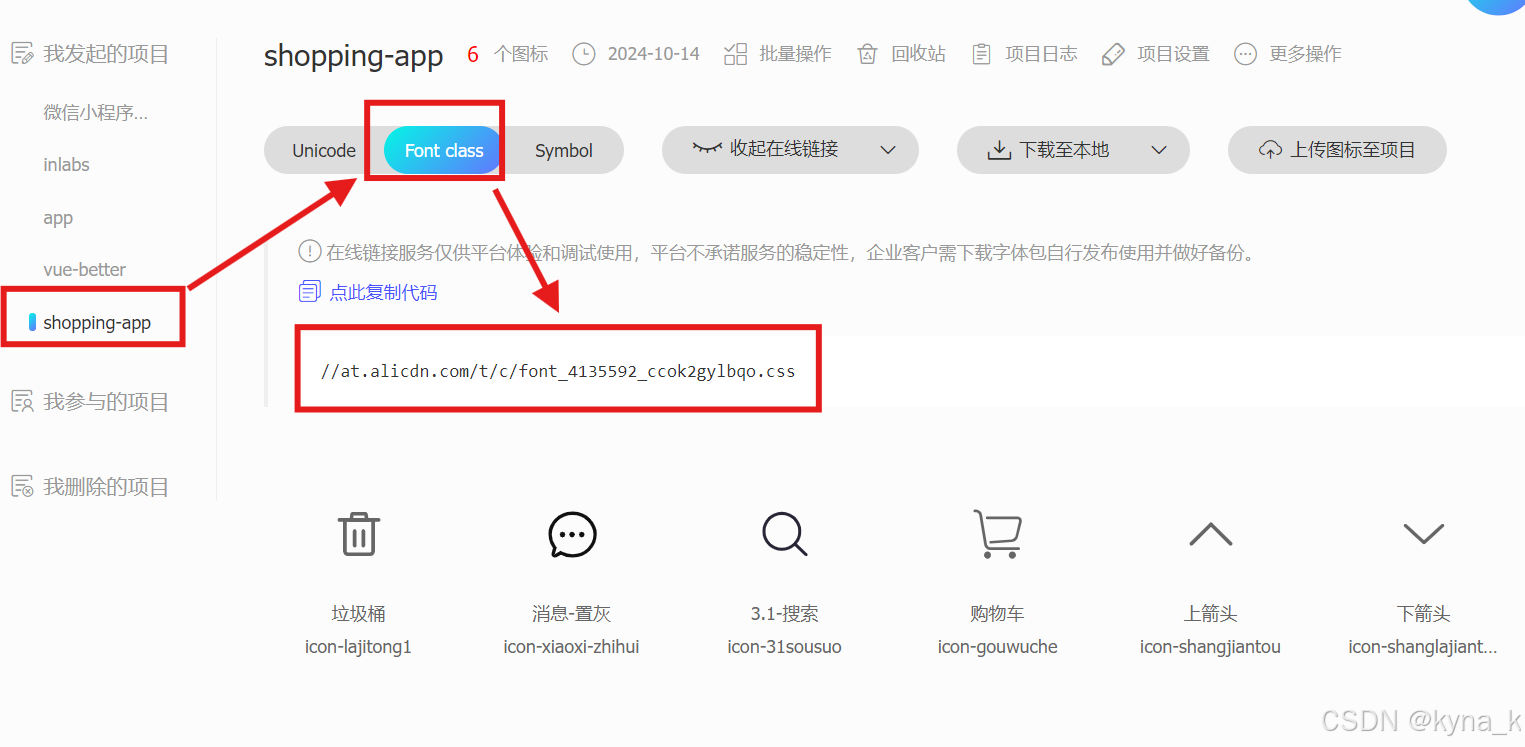Click the pencil icon for 项目设置

pos(1113,54)
